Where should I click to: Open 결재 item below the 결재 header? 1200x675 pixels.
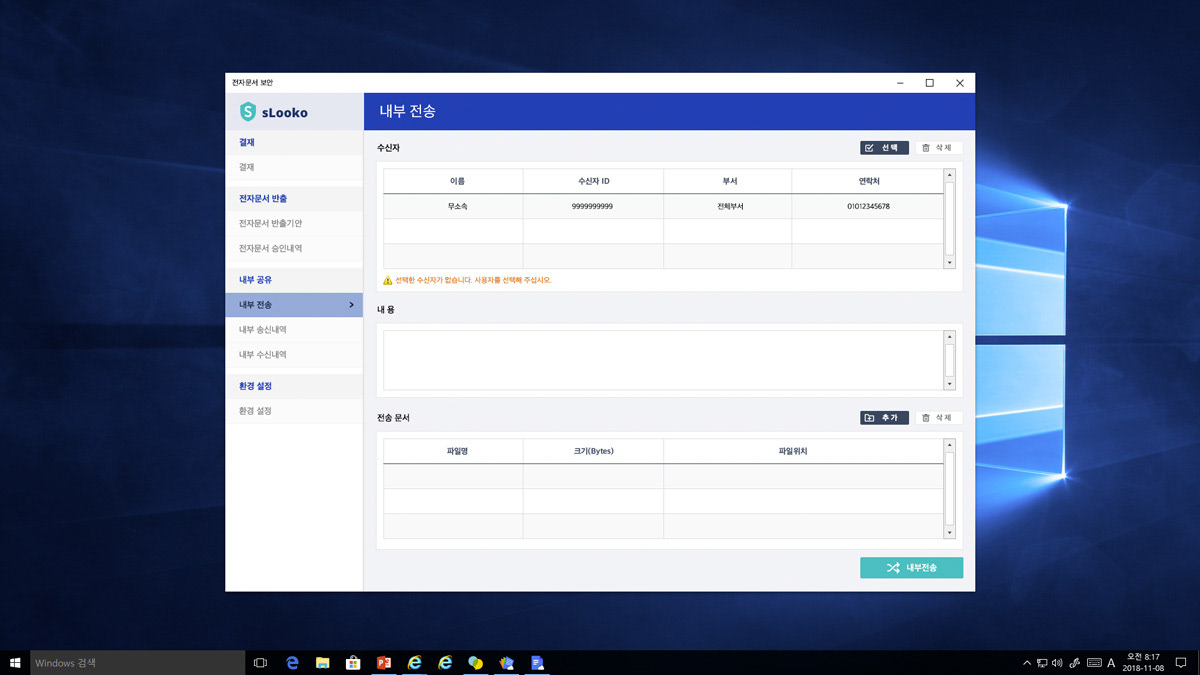[x=294, y=167]
